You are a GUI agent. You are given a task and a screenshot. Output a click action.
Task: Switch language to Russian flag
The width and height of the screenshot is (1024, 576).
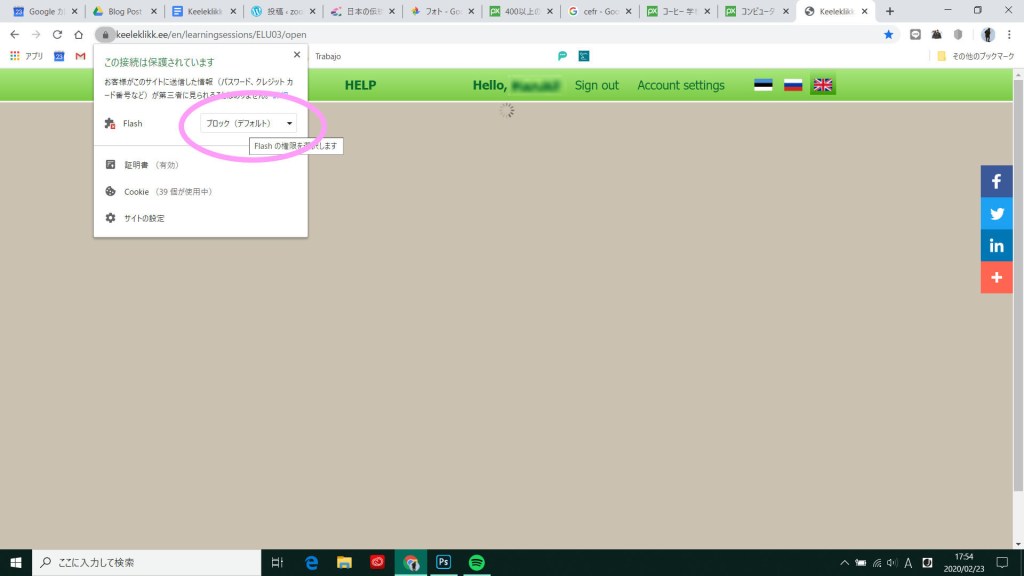(793, 85)
